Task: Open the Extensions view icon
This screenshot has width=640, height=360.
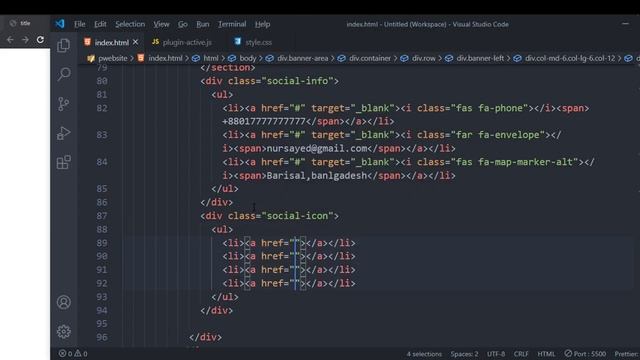Action: coord(63,162)
